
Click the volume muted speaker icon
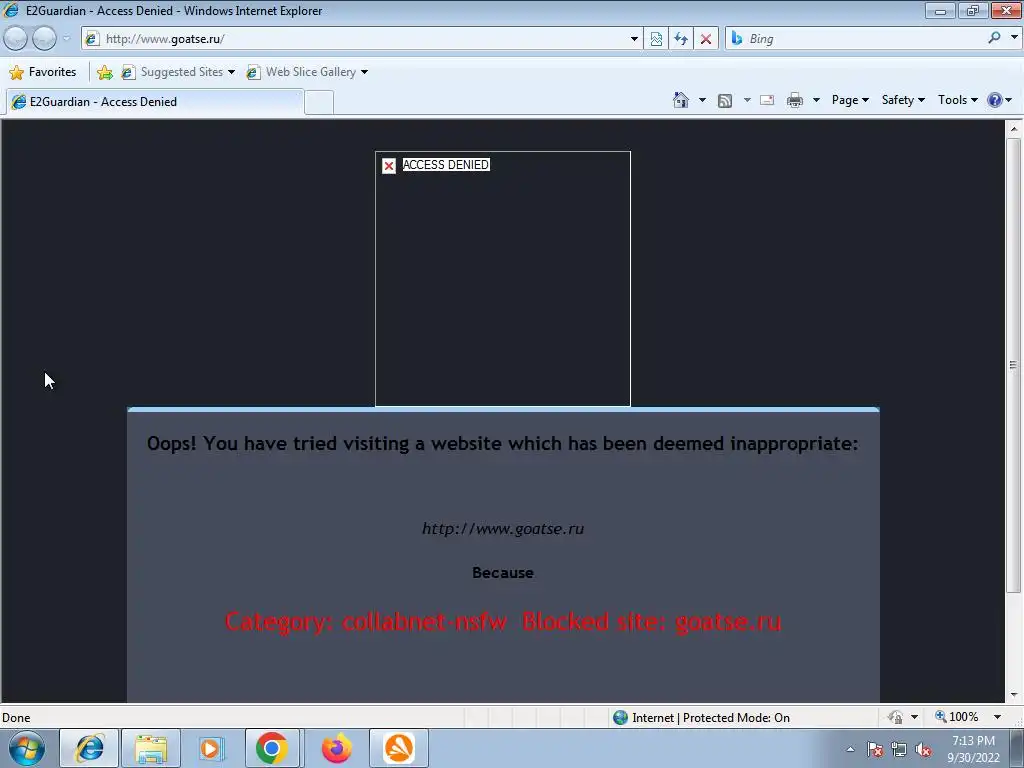(x=923, y=750)
